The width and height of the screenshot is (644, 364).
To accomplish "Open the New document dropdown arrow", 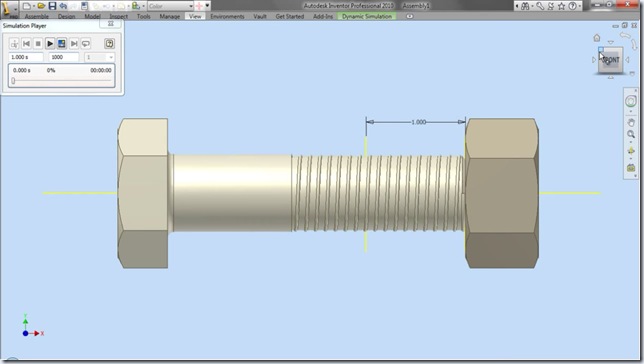I will click(33, 6).
